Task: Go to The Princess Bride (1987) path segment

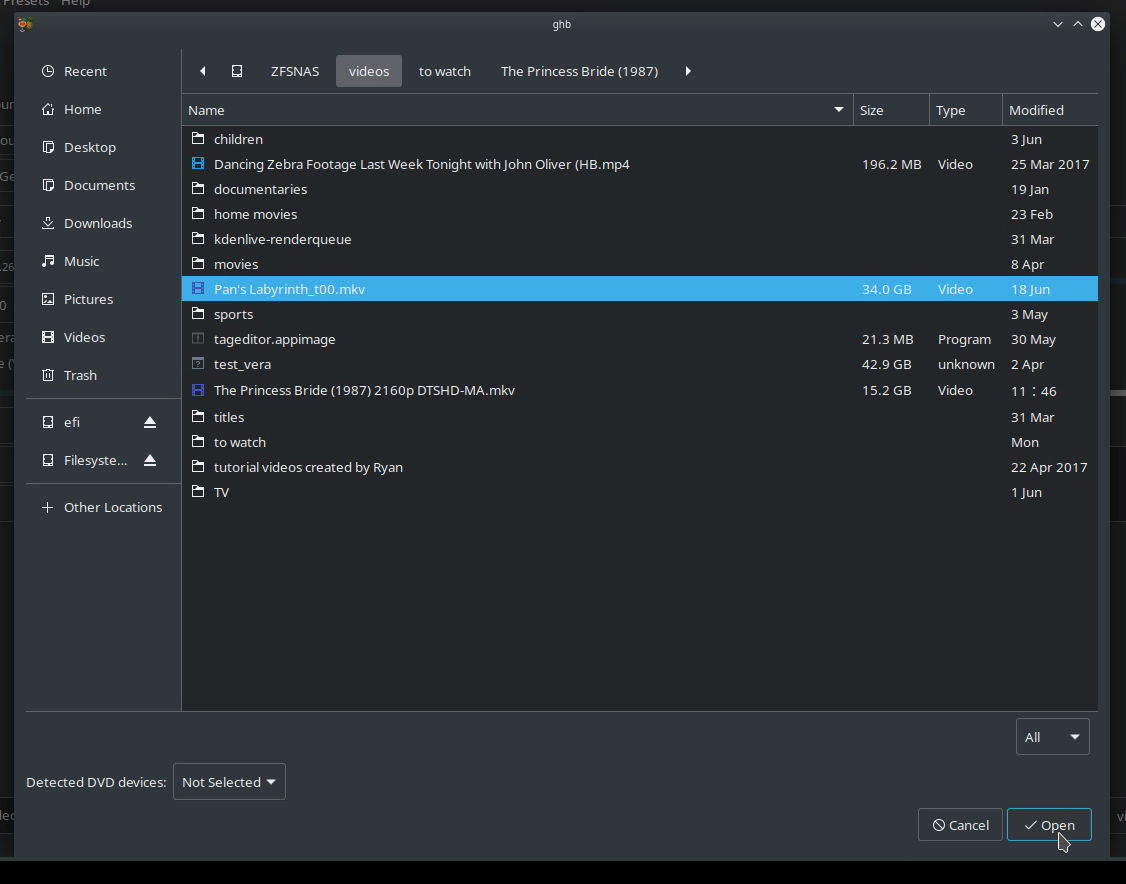Action: (x=580, y=71)
